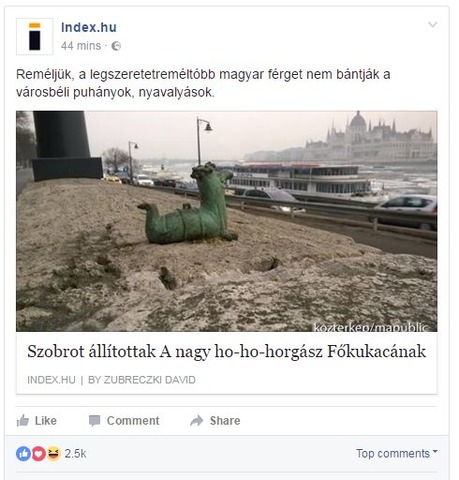The image size is (459, 480).
Task: Click the INDEX.HU source label
Action: tap(51, 380)
